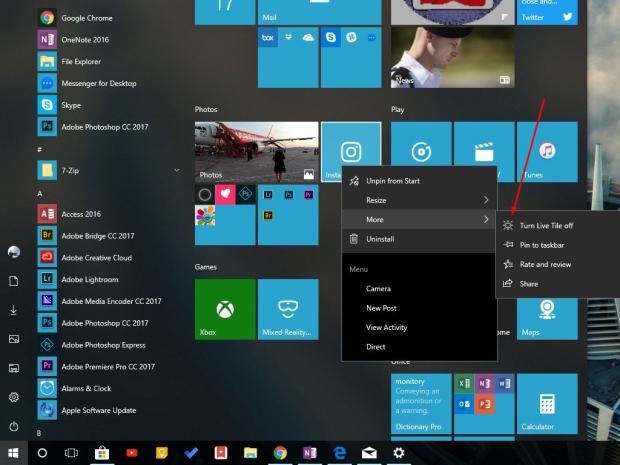Open the Instagram tile
The image size is (620, 465).
351,152
